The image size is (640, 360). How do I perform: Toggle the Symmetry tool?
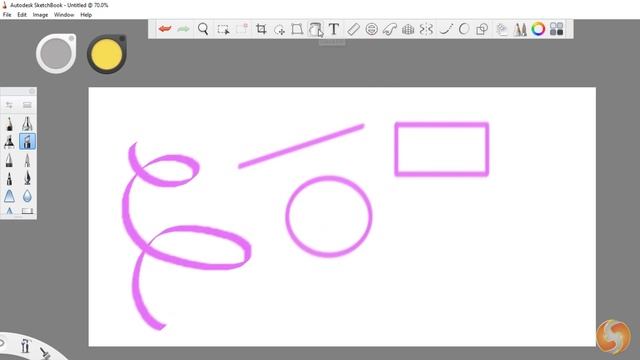coord(426,29)
